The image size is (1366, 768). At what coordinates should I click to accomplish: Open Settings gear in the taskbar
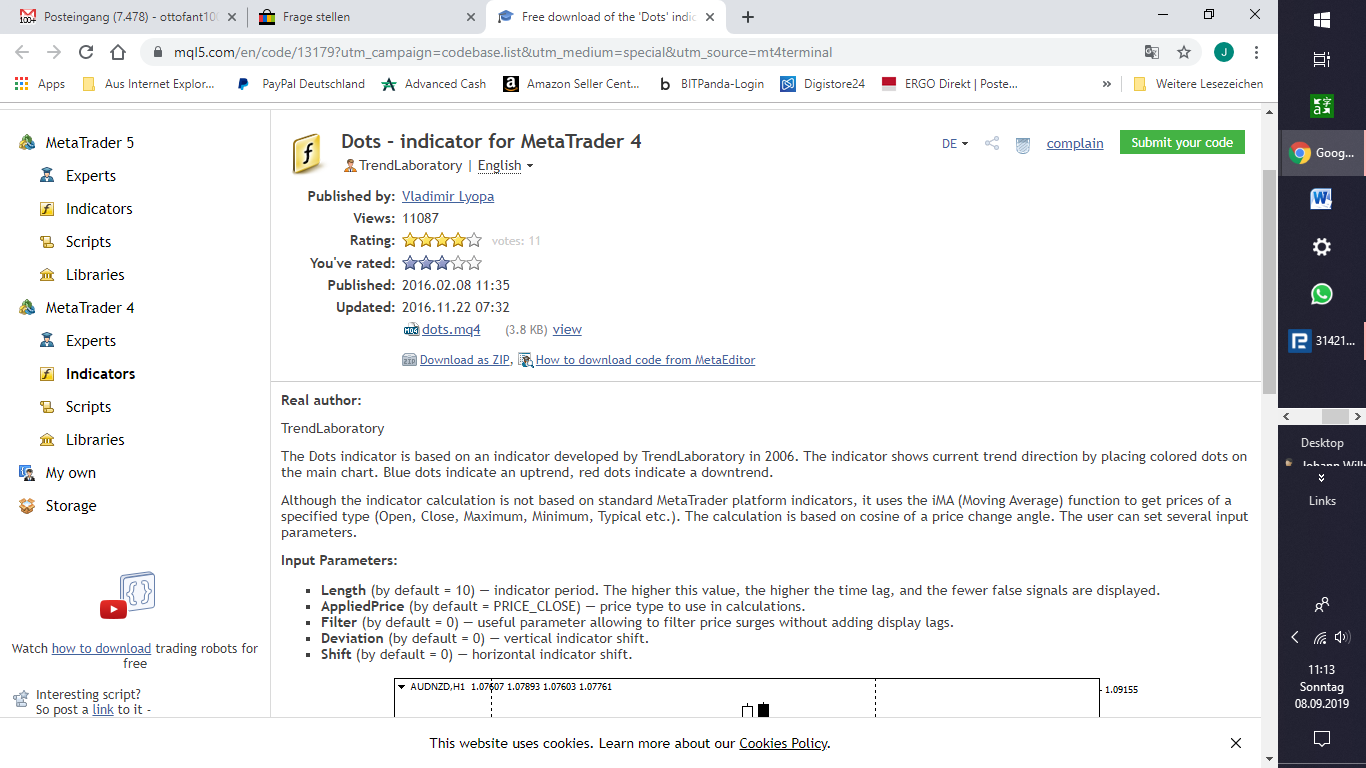pos(1322,247)
